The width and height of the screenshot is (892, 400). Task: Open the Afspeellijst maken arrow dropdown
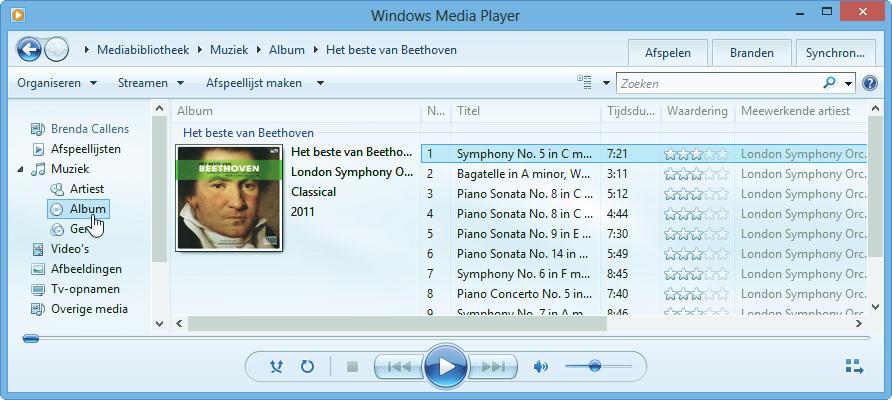pos(320,83)
